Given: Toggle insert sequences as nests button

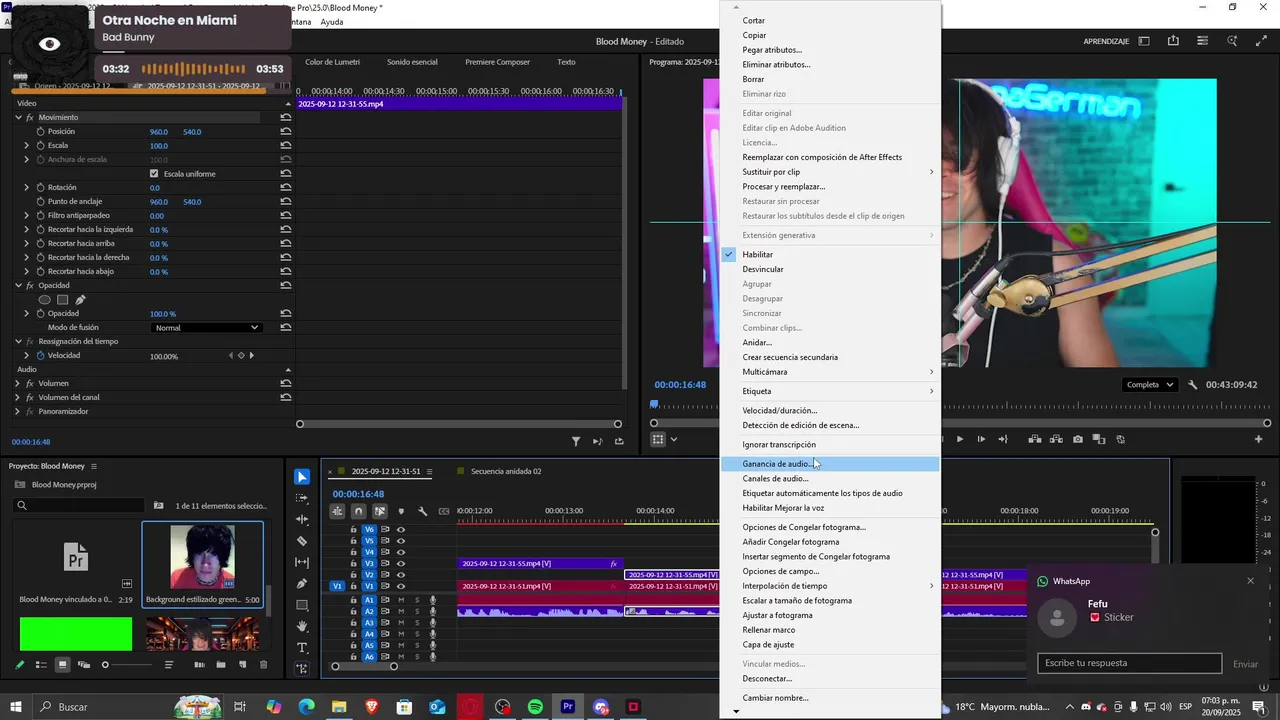Looking at the screenshot, I should pos(337,511).
